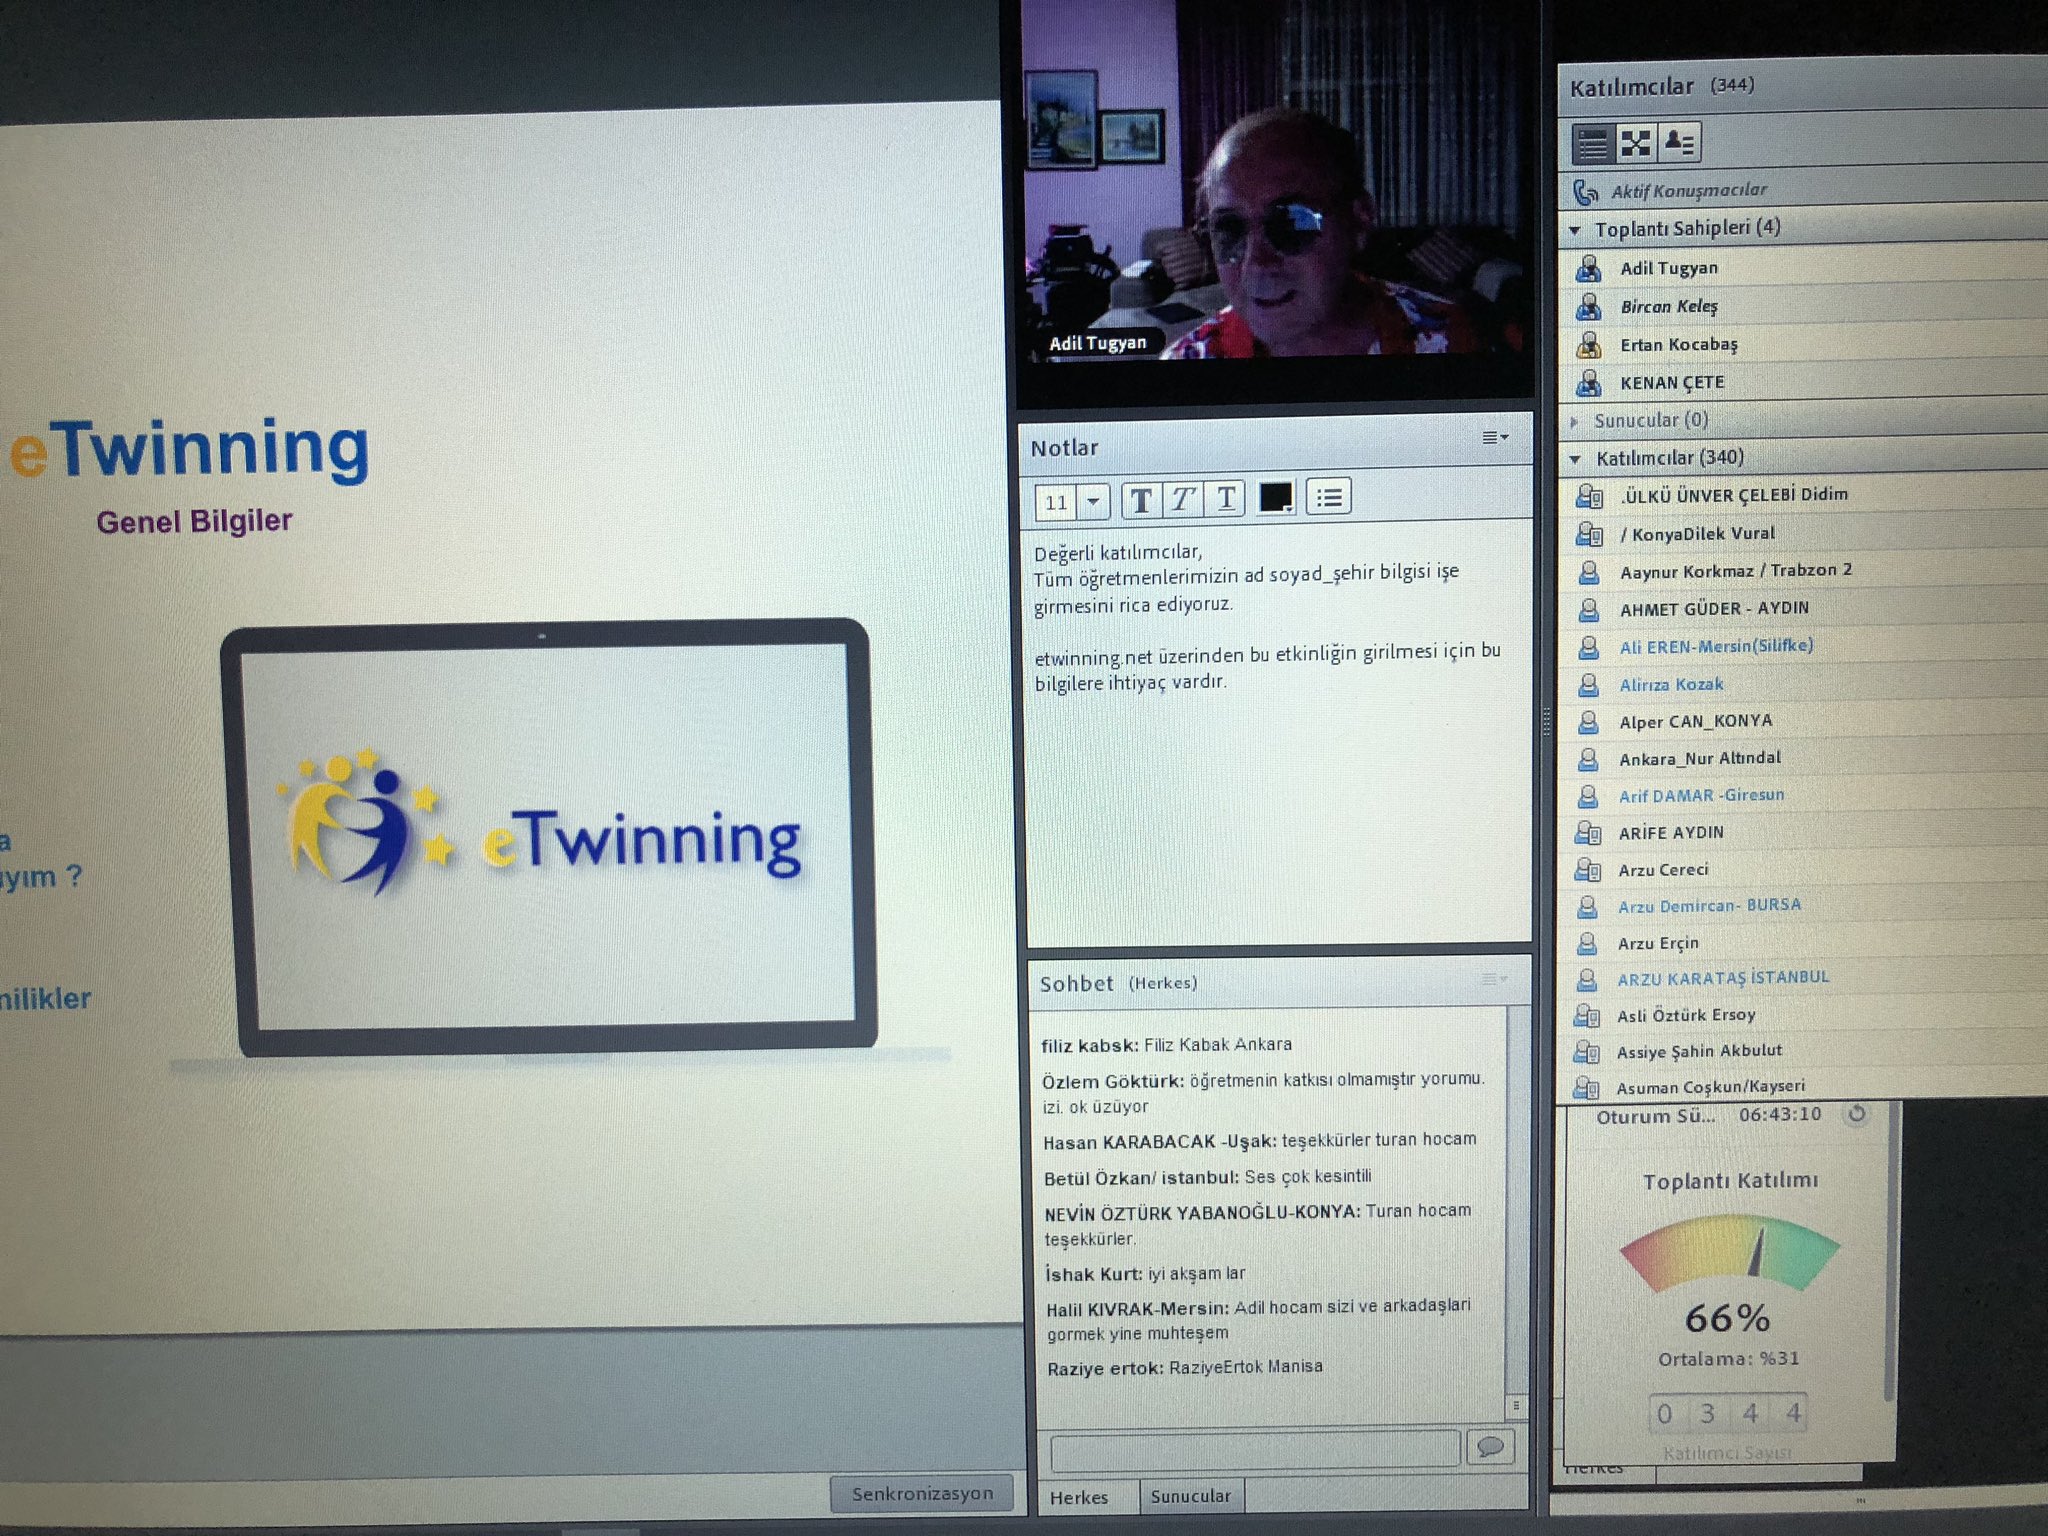The image size is (2048, 1536).
Task: Open the Notlar panel options menu icon
Action: click(x=1494, y=437)
